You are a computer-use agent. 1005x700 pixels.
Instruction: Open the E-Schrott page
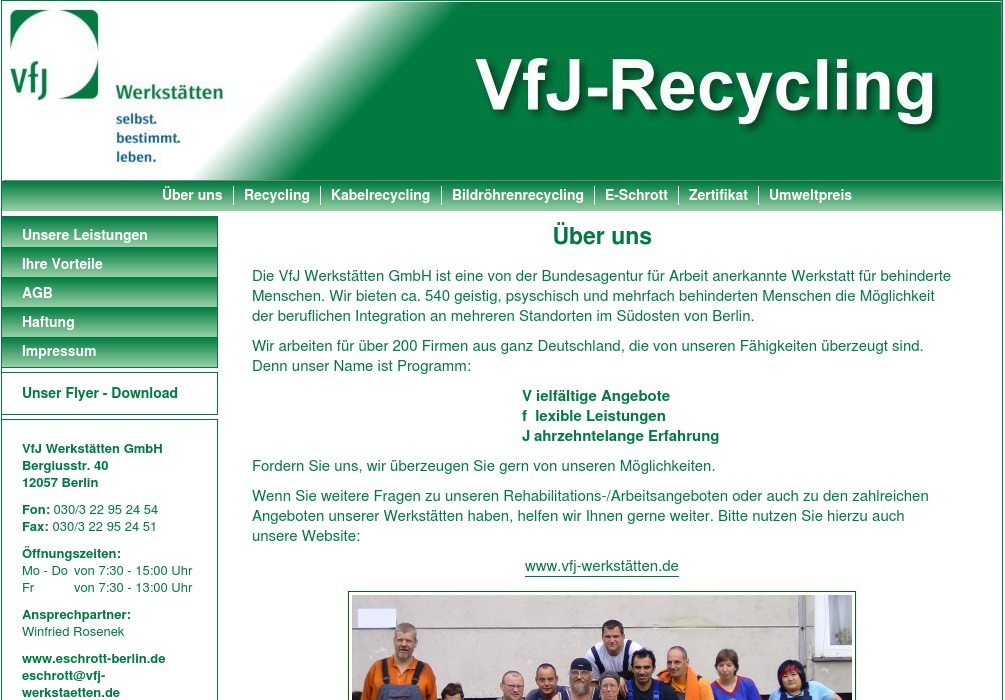pyautogui.click(x=636, y=195)
